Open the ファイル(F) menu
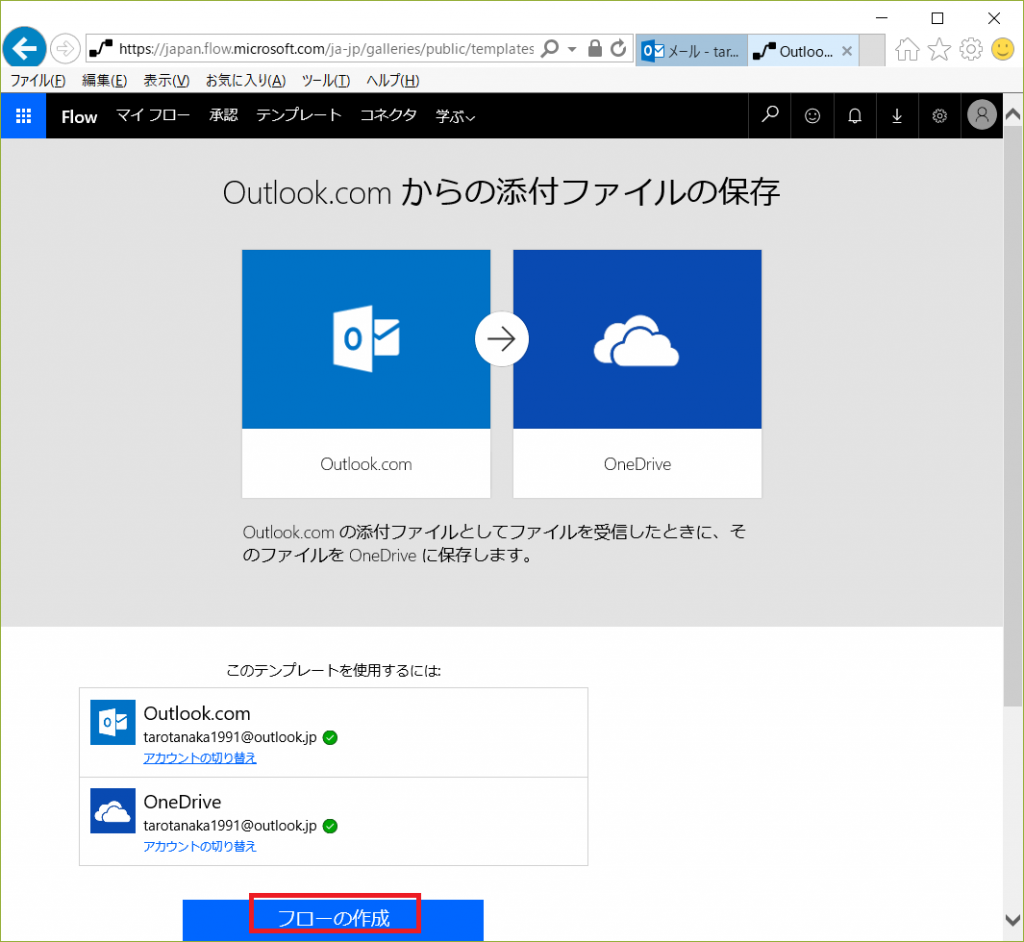 tap(38, 80)
